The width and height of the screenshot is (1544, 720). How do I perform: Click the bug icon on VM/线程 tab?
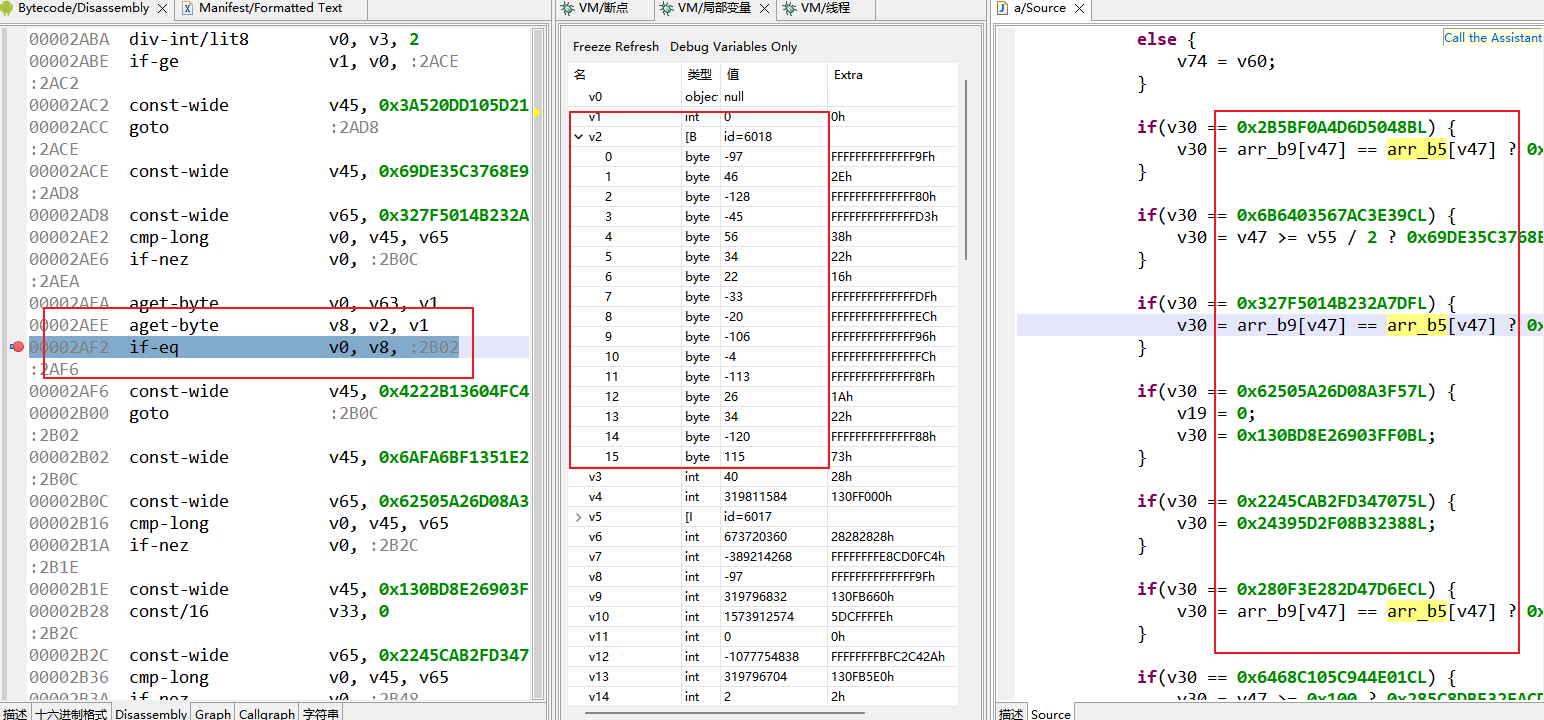tap(789, 8)
